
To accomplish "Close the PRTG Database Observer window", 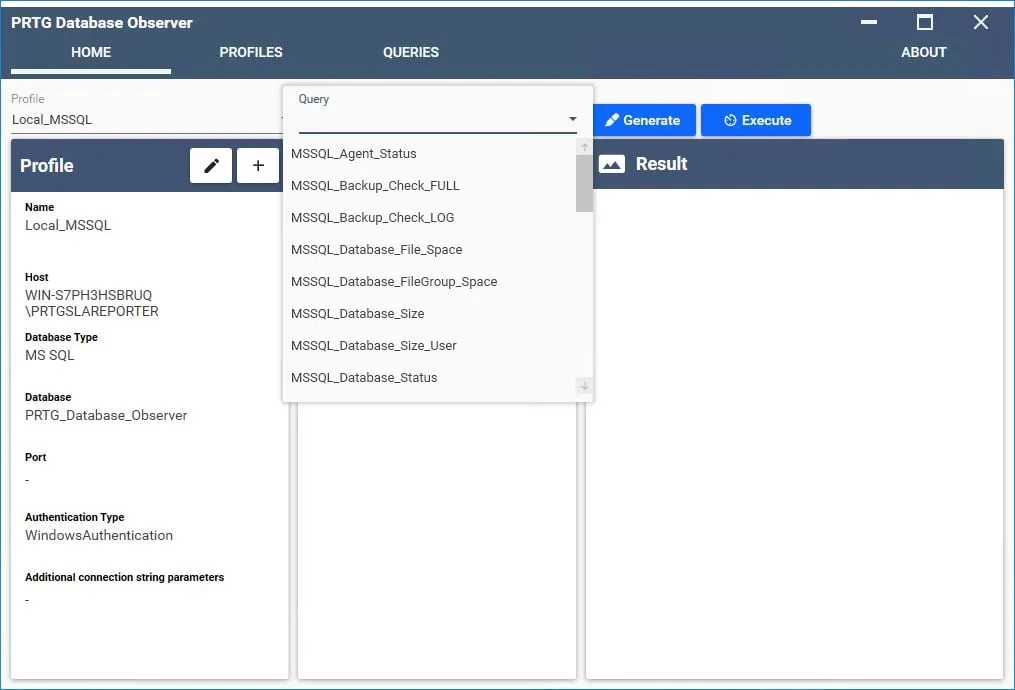I will pyautogui.click(x=981, y=22).
